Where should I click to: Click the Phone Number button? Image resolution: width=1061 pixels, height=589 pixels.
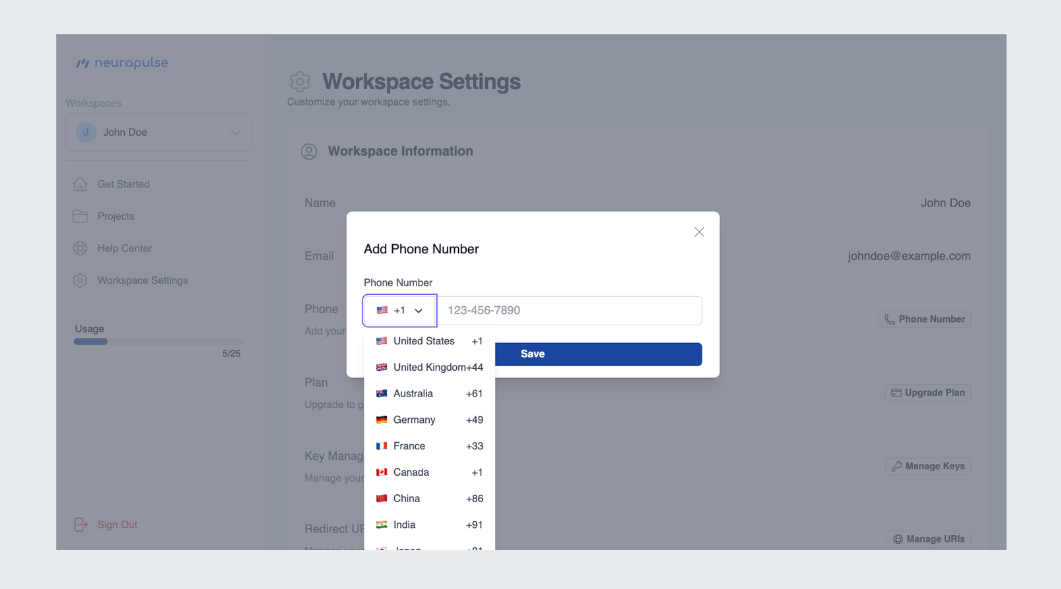click(x=924, y=320)
